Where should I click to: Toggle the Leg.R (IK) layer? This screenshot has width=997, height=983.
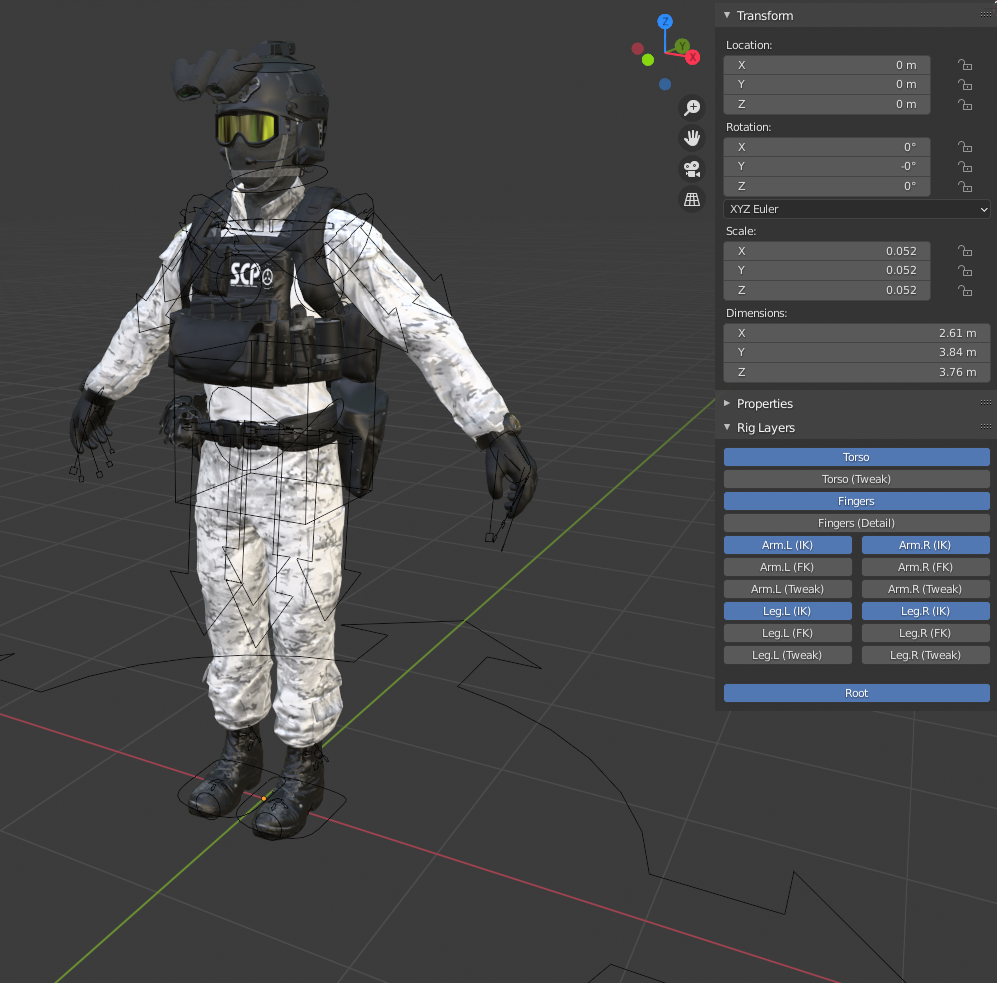(926, 611)
